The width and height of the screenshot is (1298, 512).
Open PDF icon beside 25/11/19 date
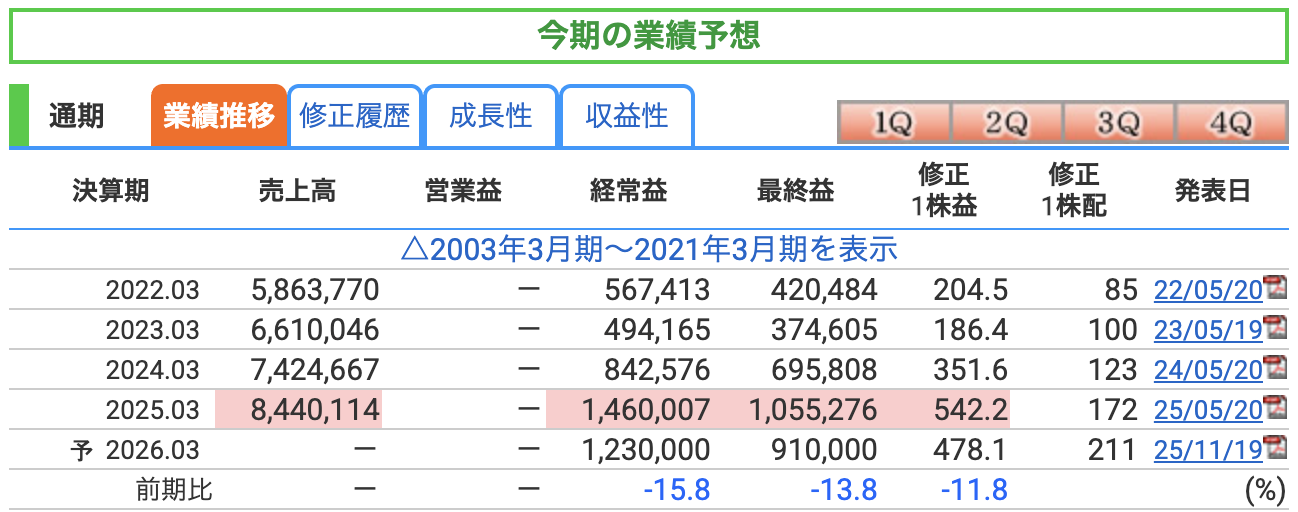click(x=1275, y=447)
